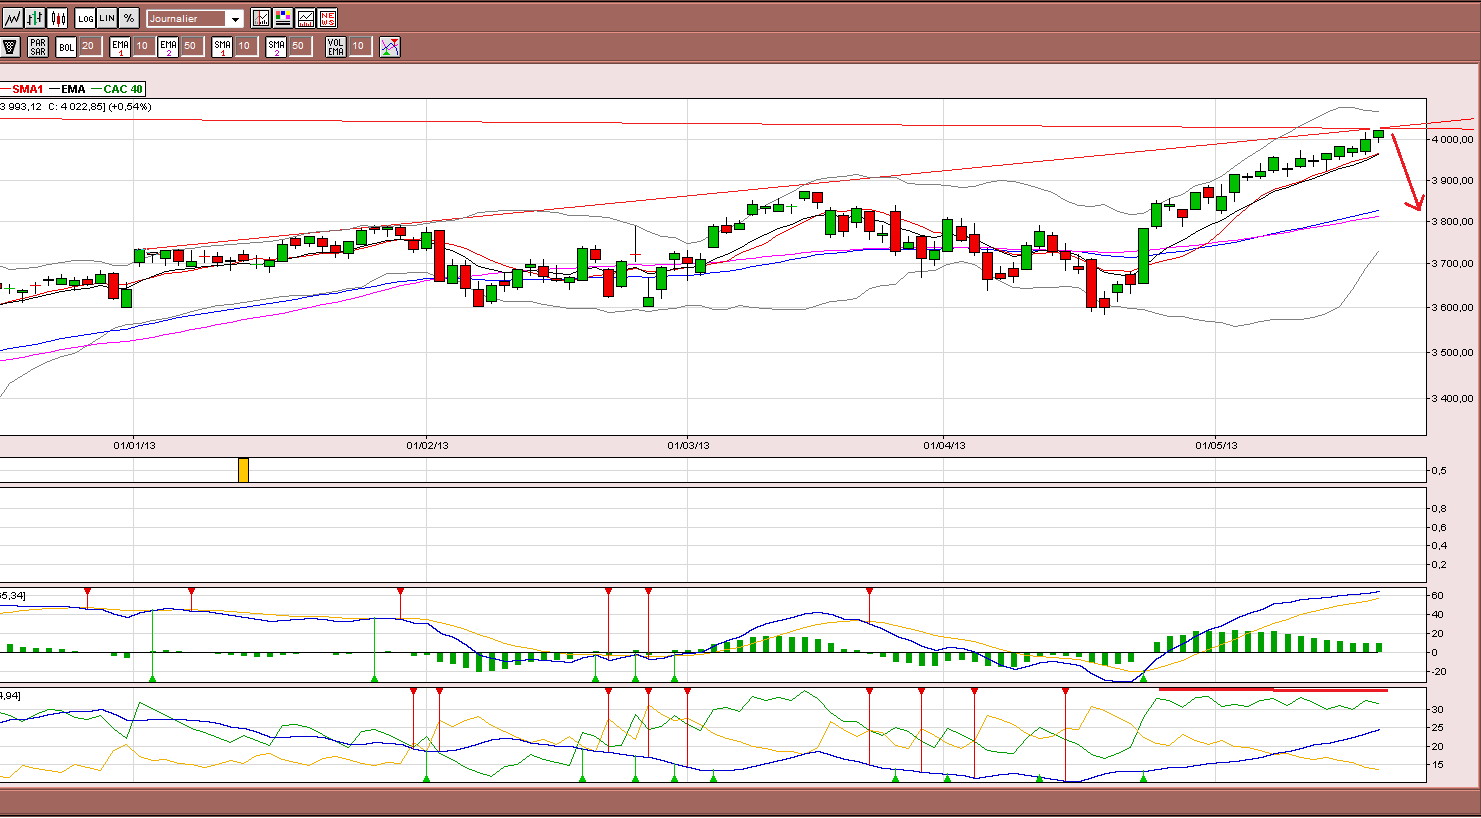Image resolution: width=1481 pixels, height=818 pixels.
Task: Toggle the SMA 2 indicator
Action: click(x=276, y=46)
